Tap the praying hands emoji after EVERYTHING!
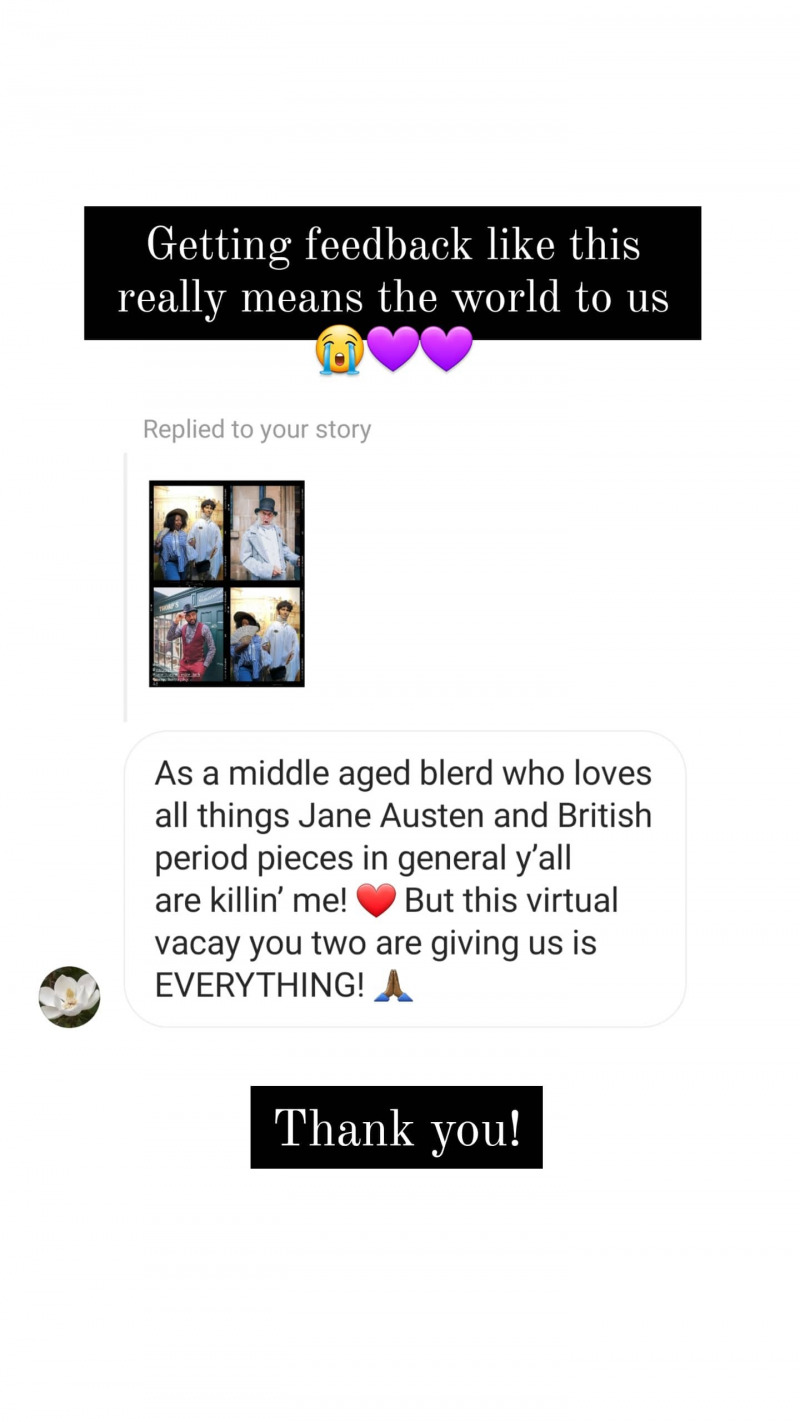This screenshot has height=1422, width=800. 393,985
